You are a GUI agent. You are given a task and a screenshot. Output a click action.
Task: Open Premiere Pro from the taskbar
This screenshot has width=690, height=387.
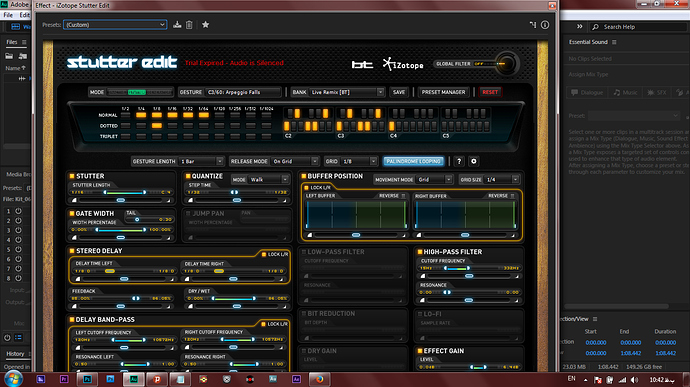[64, 379]
